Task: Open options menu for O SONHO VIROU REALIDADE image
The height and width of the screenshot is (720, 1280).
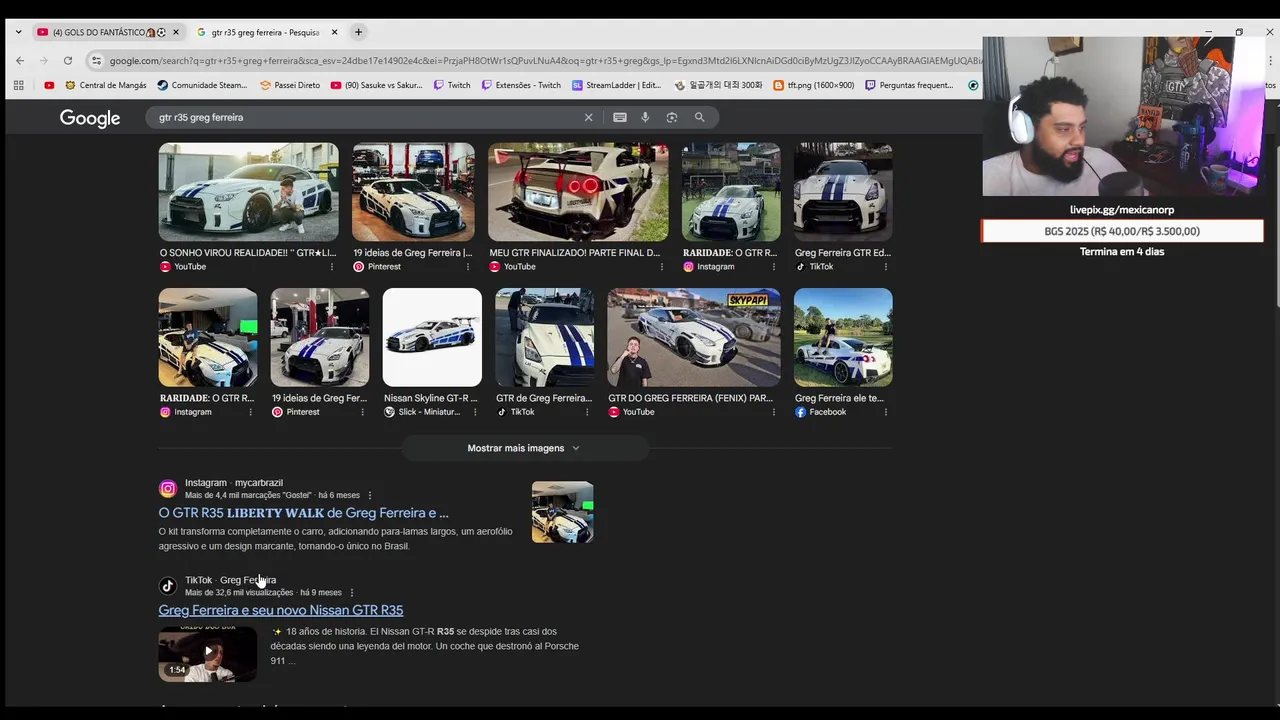Action: coord(331,267)
